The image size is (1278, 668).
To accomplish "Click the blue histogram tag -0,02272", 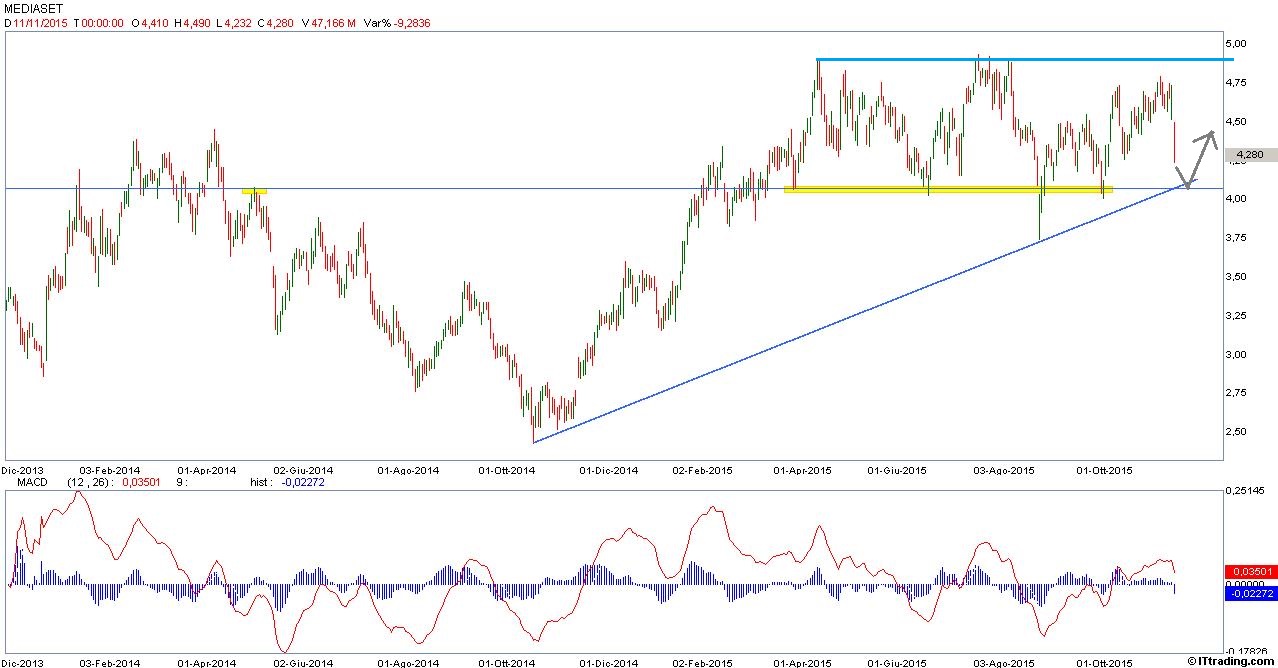I will tap(1250, 593).
